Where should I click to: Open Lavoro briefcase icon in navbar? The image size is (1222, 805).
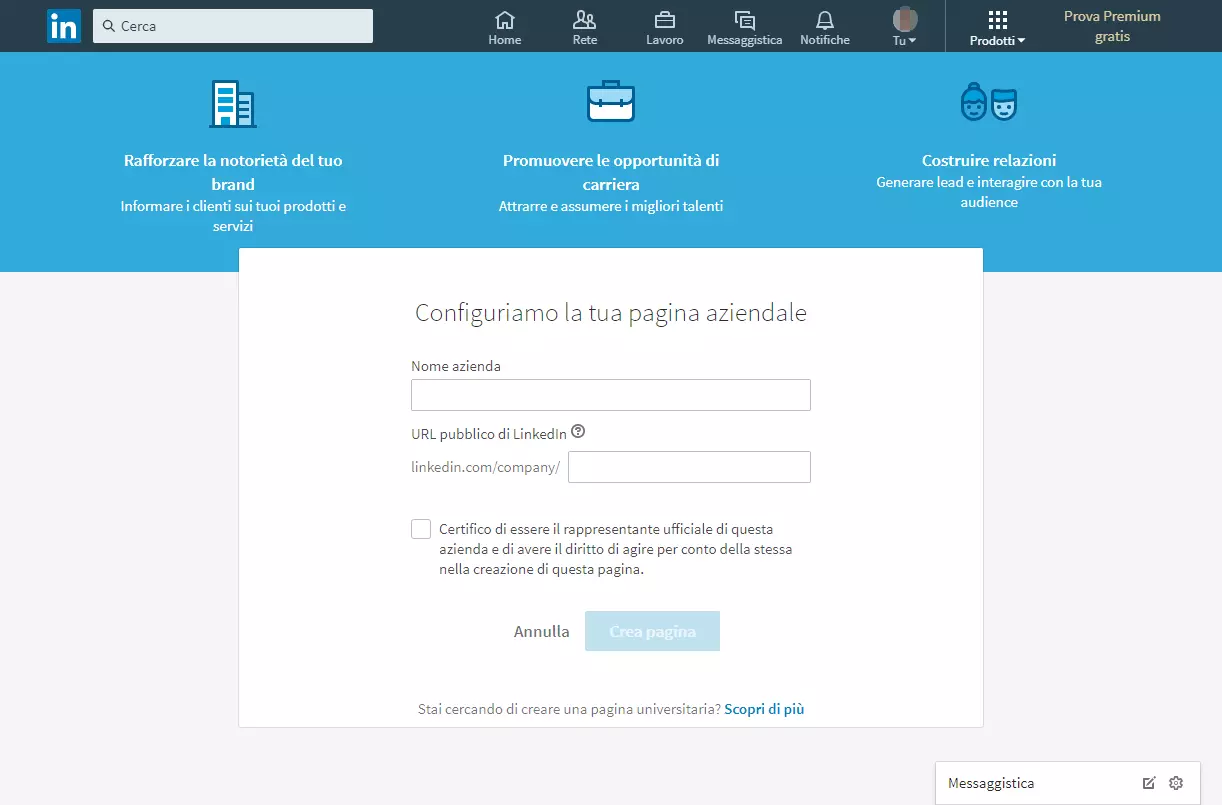[665, 20]
